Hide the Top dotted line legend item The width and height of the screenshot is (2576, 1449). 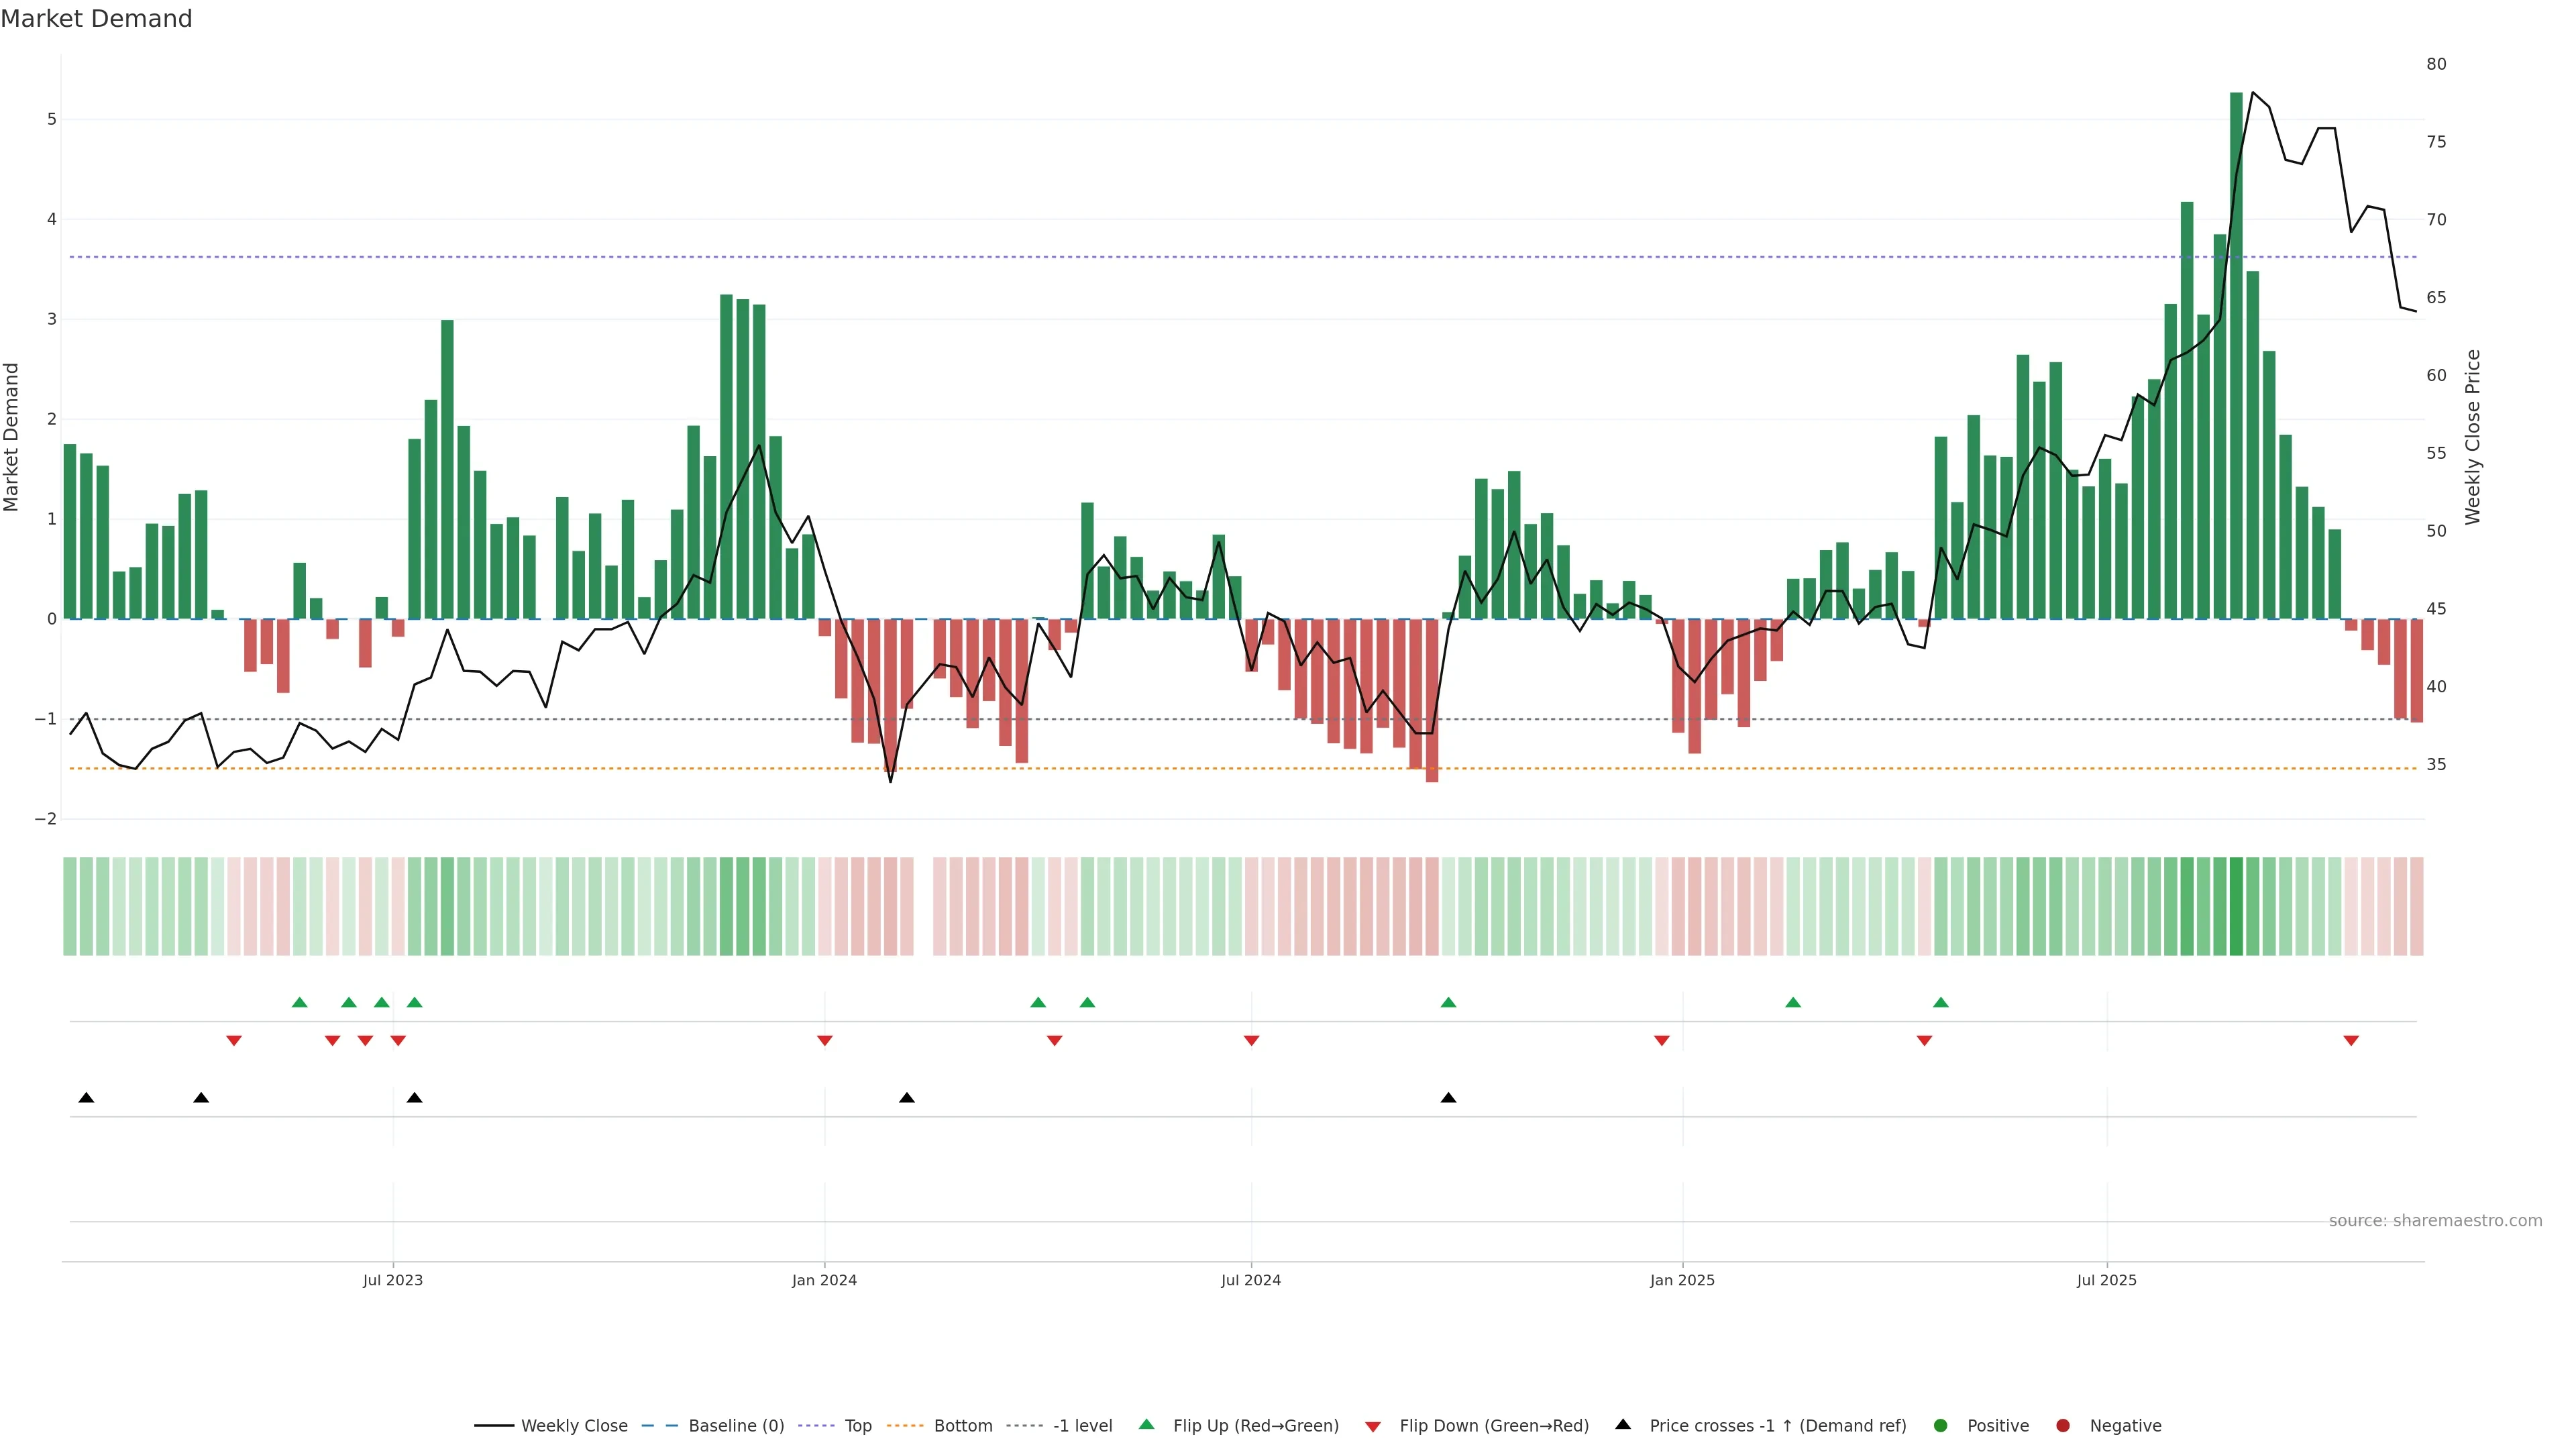pos(857,1426)
